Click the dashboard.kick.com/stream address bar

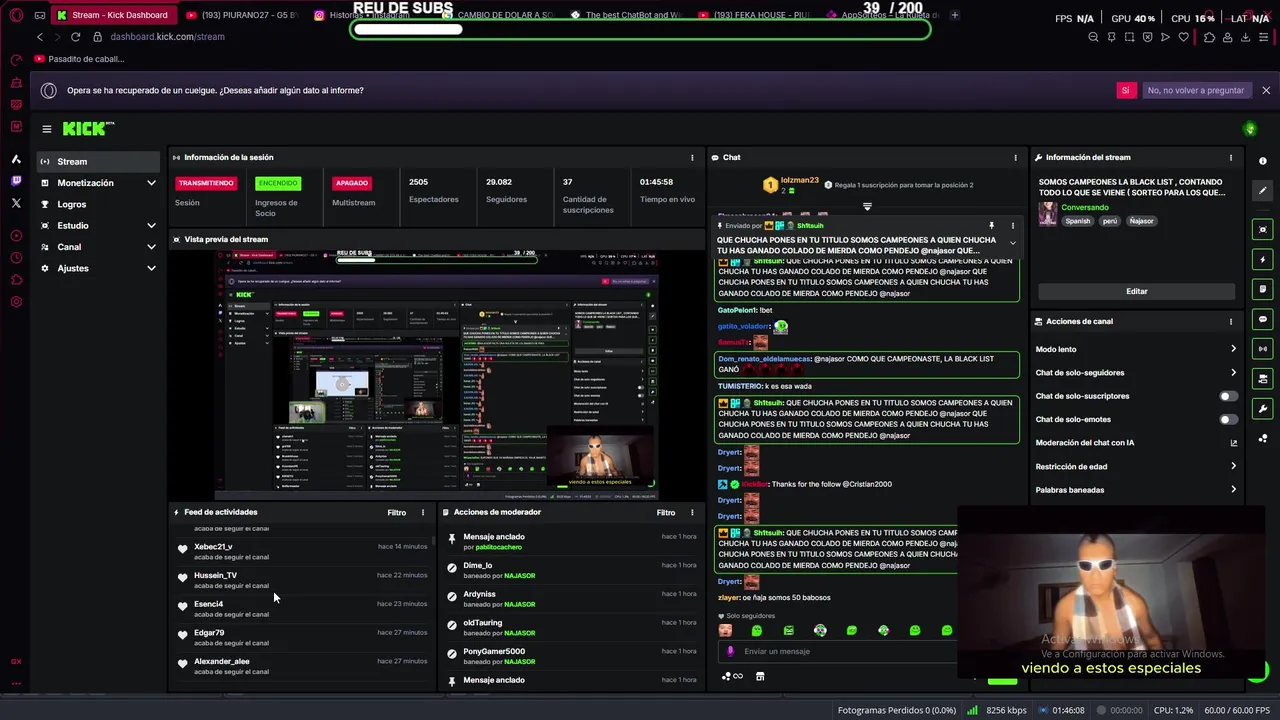[167, 37]
